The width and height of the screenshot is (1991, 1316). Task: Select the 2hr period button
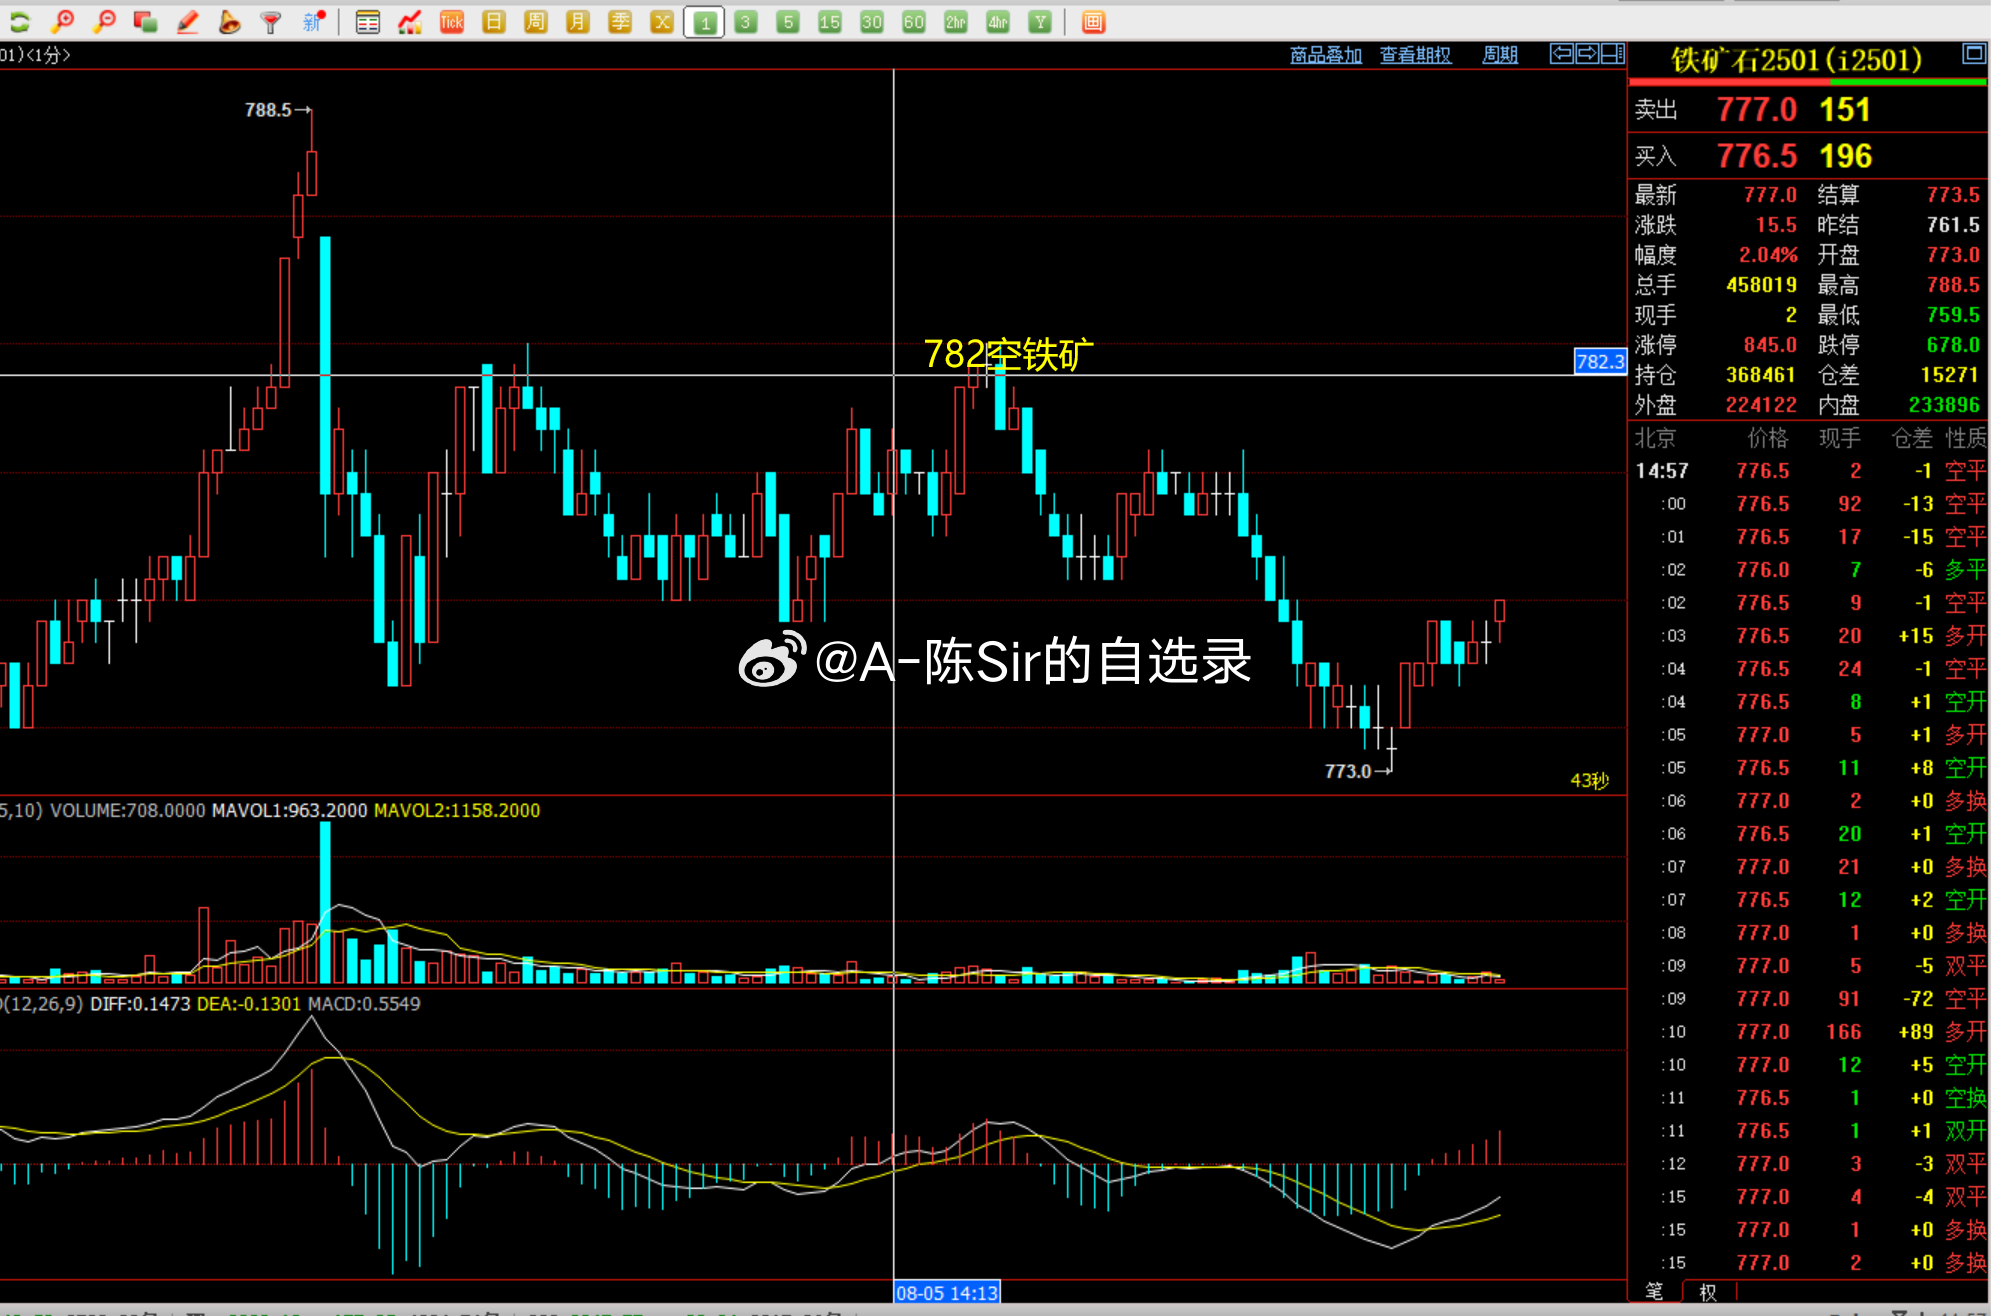coord(956,22)
